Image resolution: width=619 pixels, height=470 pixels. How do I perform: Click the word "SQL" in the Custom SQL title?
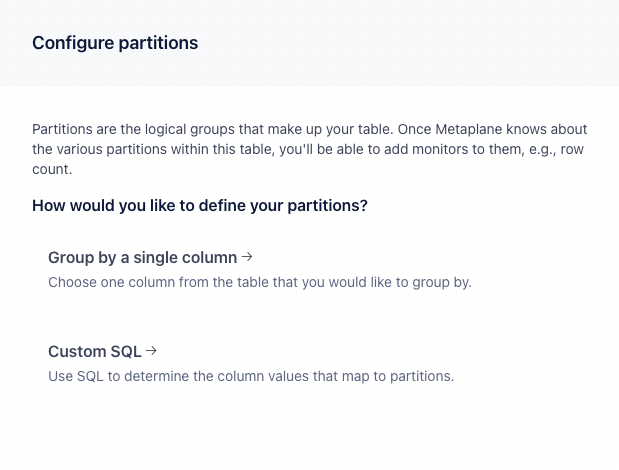click(x=124, y=352)
